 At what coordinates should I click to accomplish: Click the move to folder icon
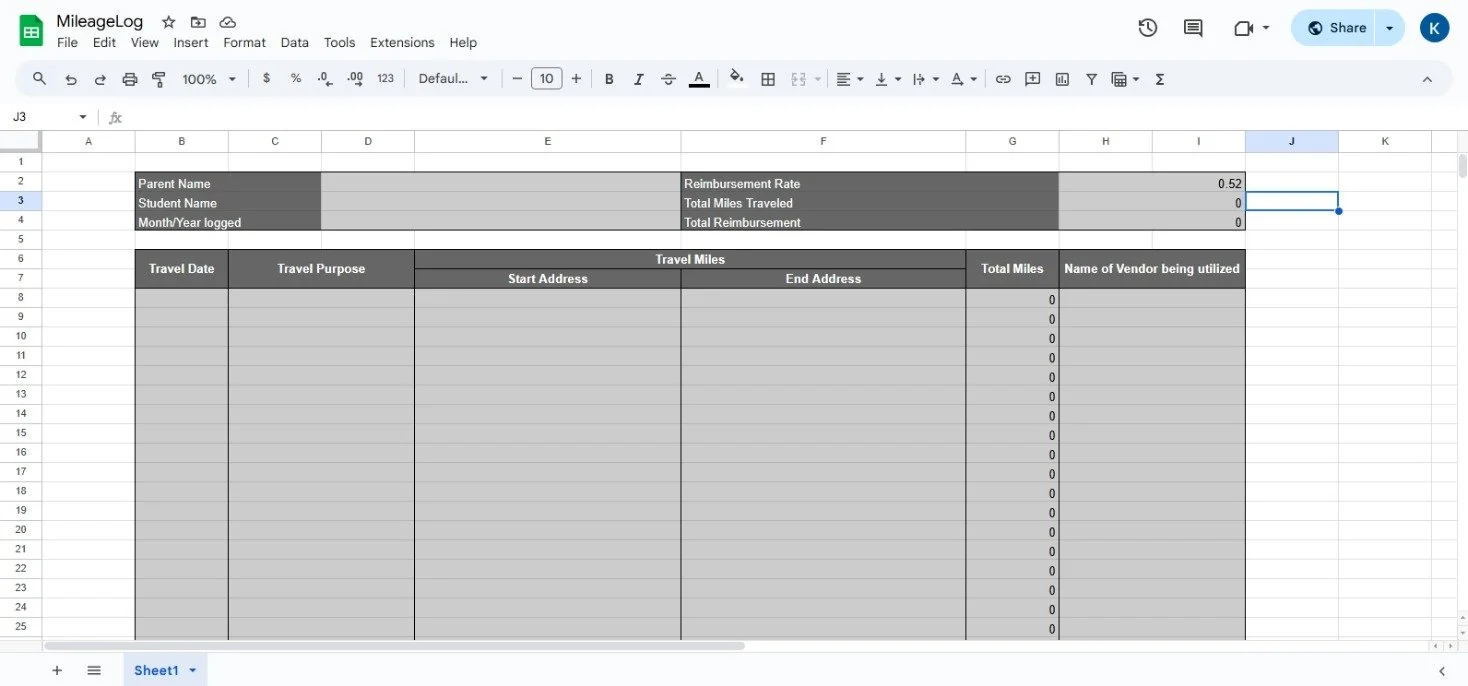point(198,22)
